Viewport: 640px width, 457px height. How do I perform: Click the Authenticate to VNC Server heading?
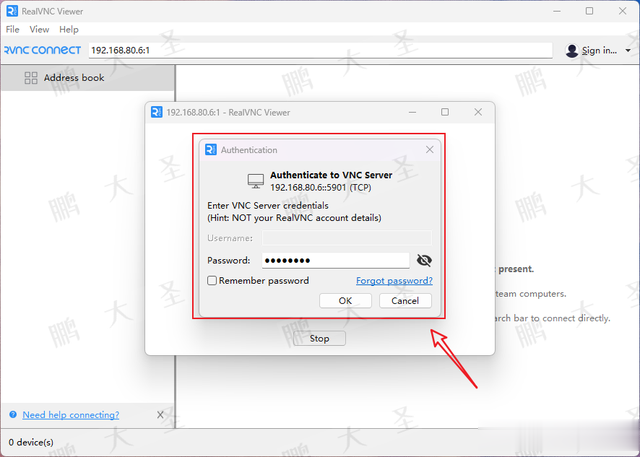(331, 175)
